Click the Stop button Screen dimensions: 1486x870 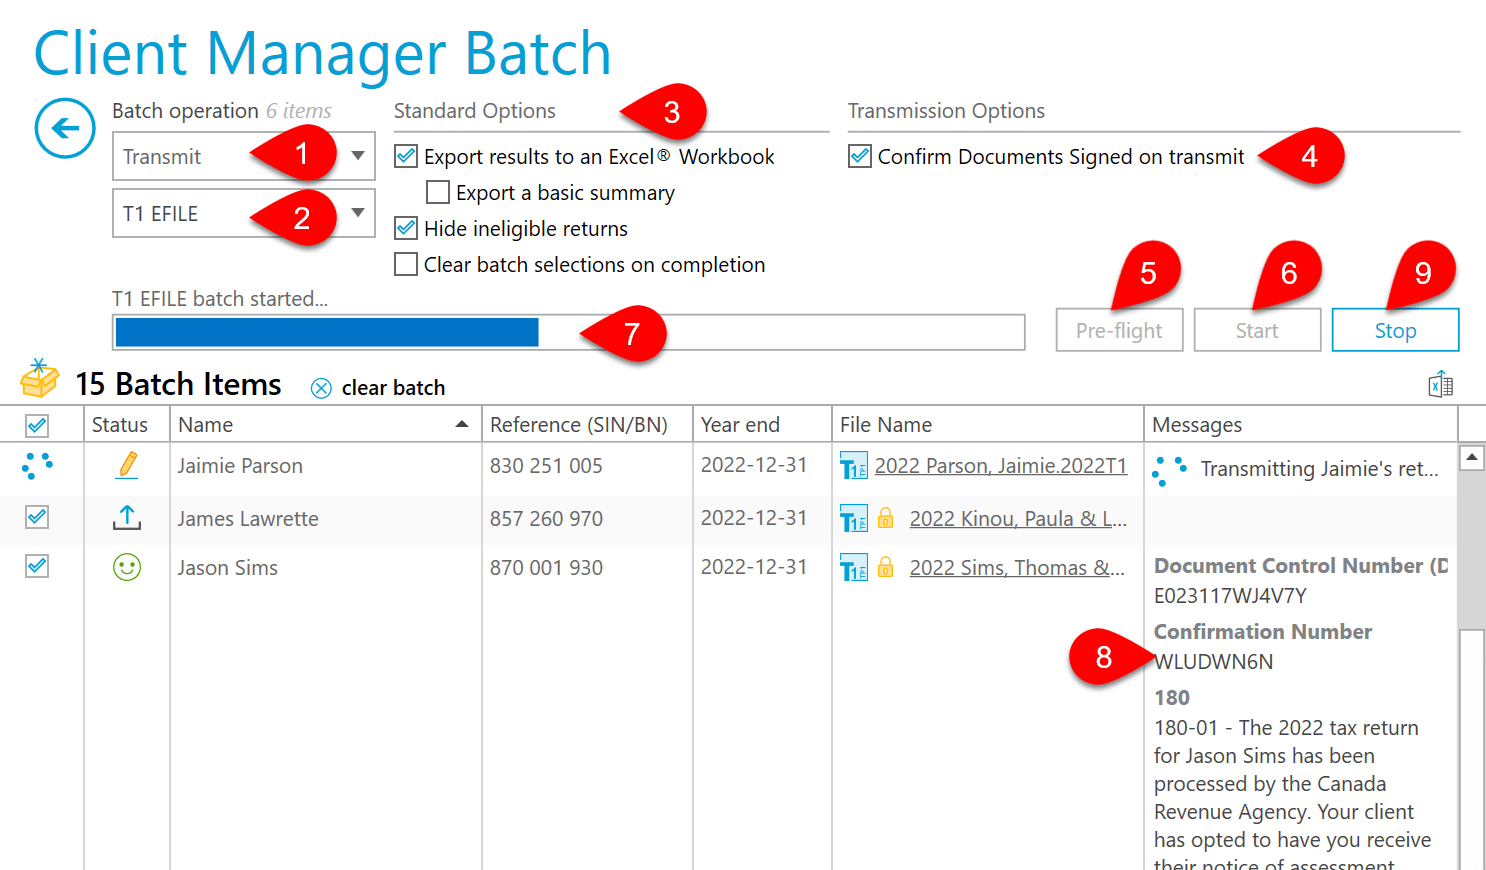click(x=1395, y=330)
